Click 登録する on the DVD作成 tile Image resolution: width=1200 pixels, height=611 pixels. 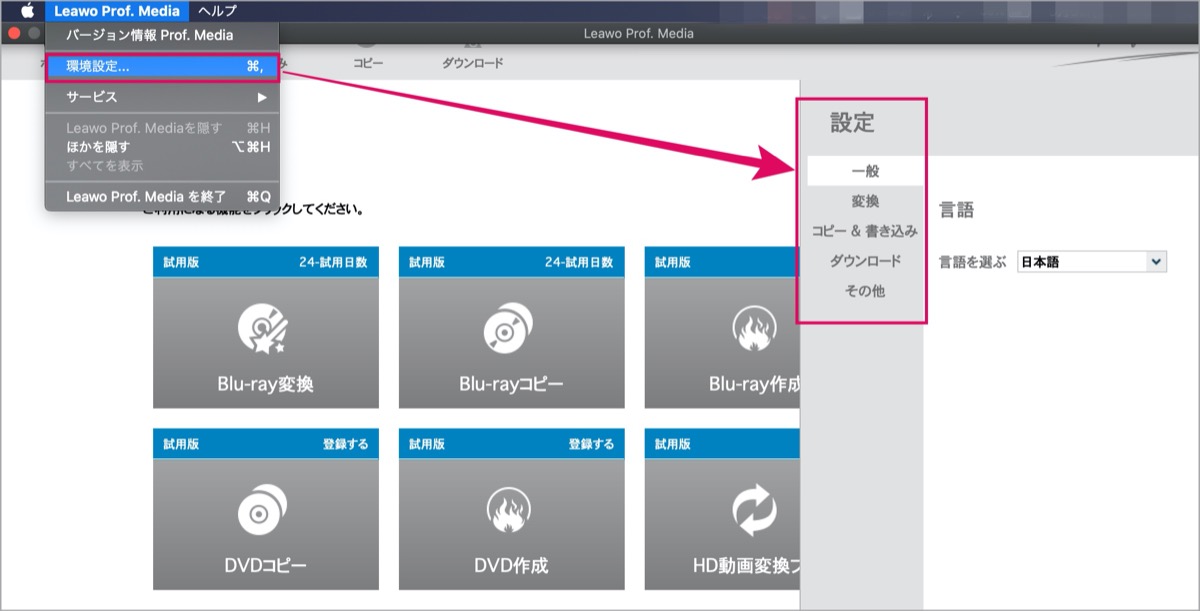pyautogui.click(x=591, y=444)
